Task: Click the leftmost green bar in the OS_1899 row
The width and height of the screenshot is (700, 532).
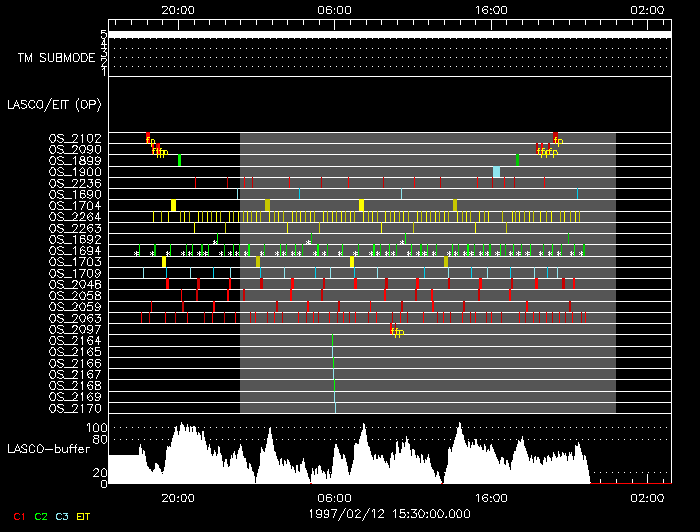Action: [x=179, y=160]
